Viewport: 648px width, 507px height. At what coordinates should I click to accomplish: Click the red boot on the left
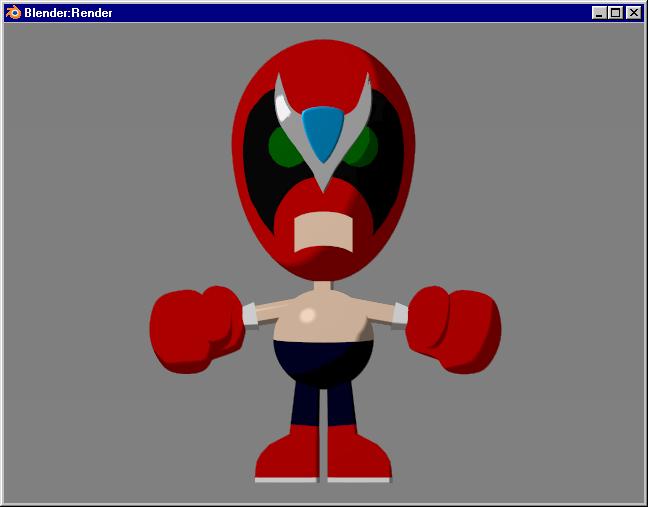point(288,455)
